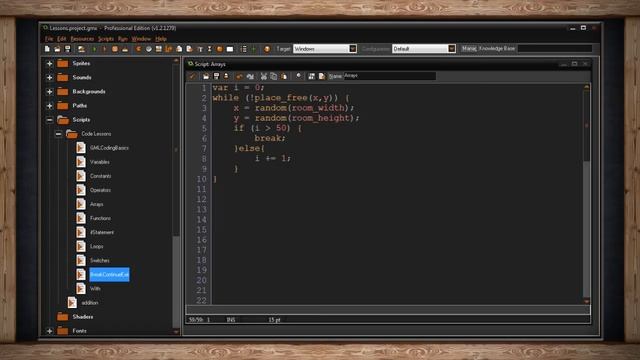
Task: Collapse the Code Lessons group
Action: pos(58,134)
